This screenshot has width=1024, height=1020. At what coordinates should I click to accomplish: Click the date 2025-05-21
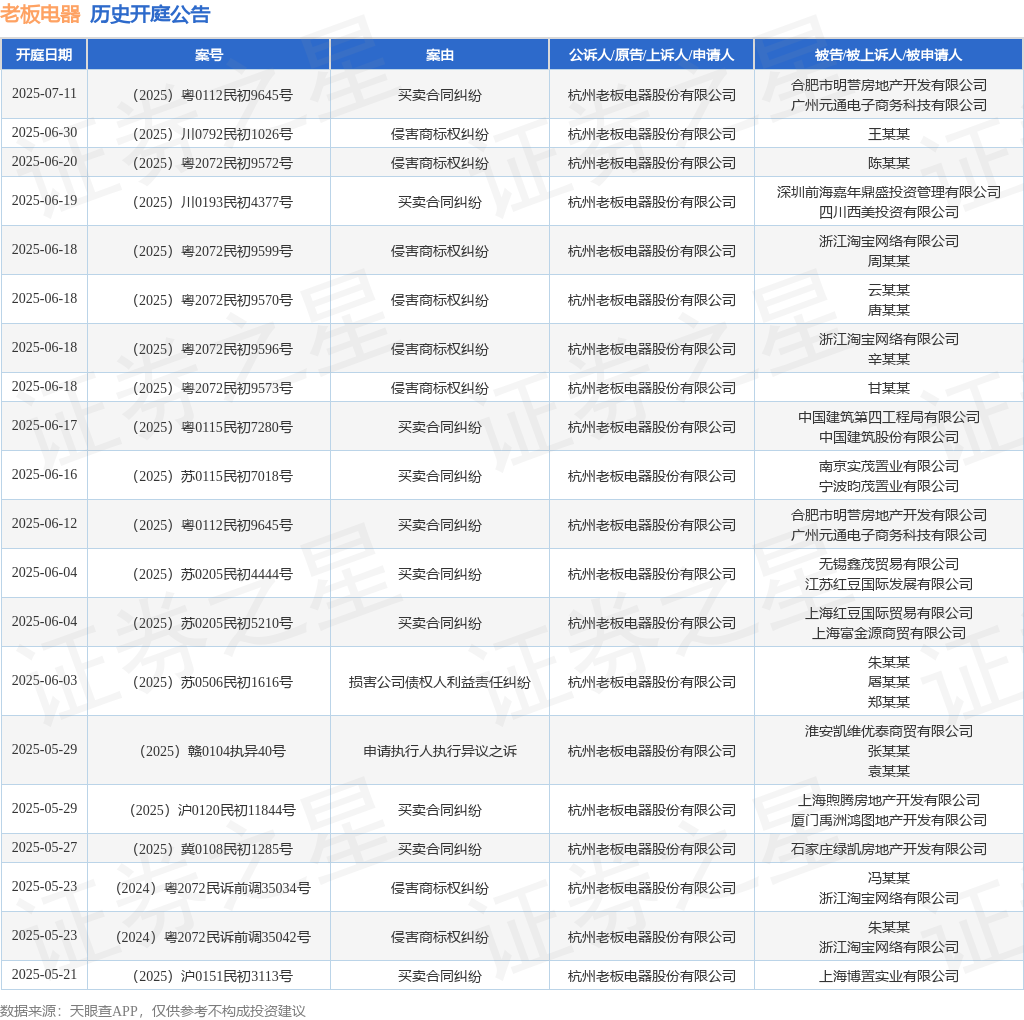point(44,975)
